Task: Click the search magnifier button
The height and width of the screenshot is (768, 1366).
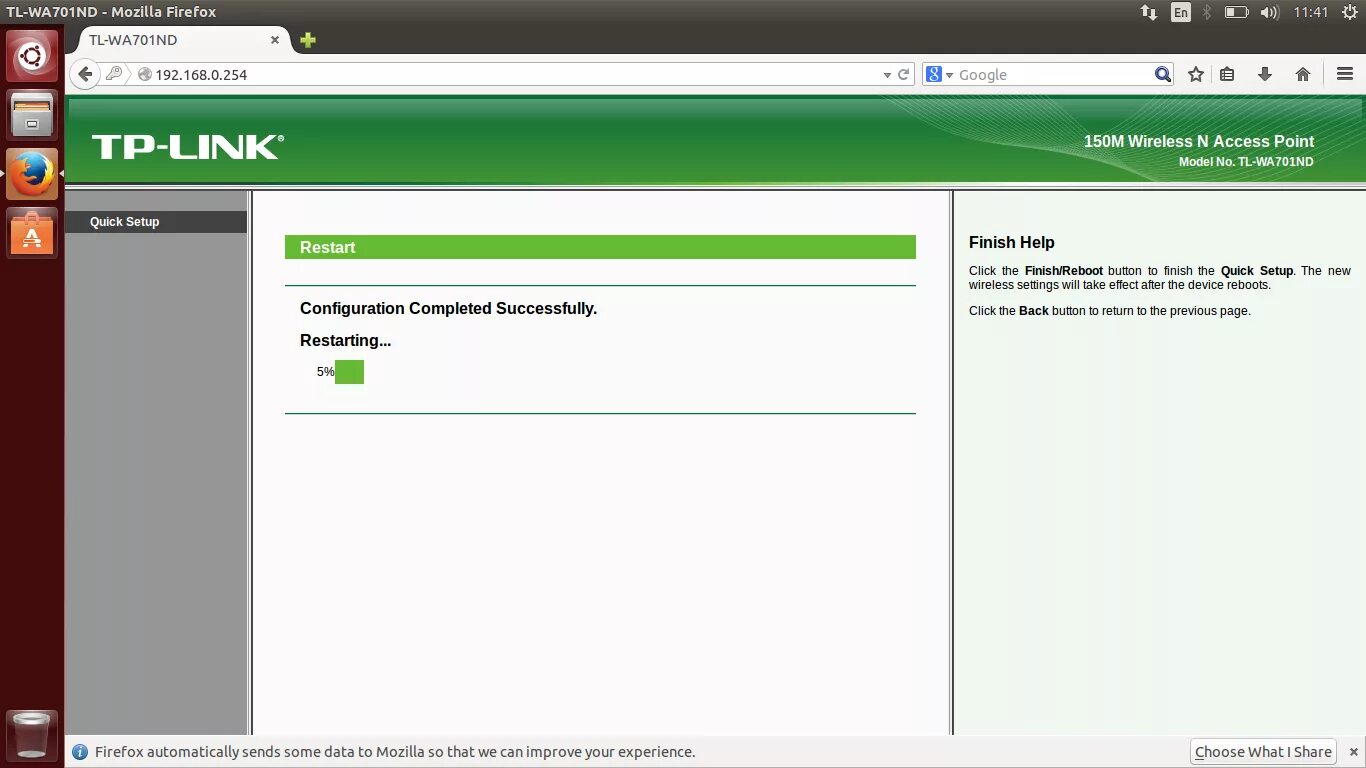Action: [1162, 75]
